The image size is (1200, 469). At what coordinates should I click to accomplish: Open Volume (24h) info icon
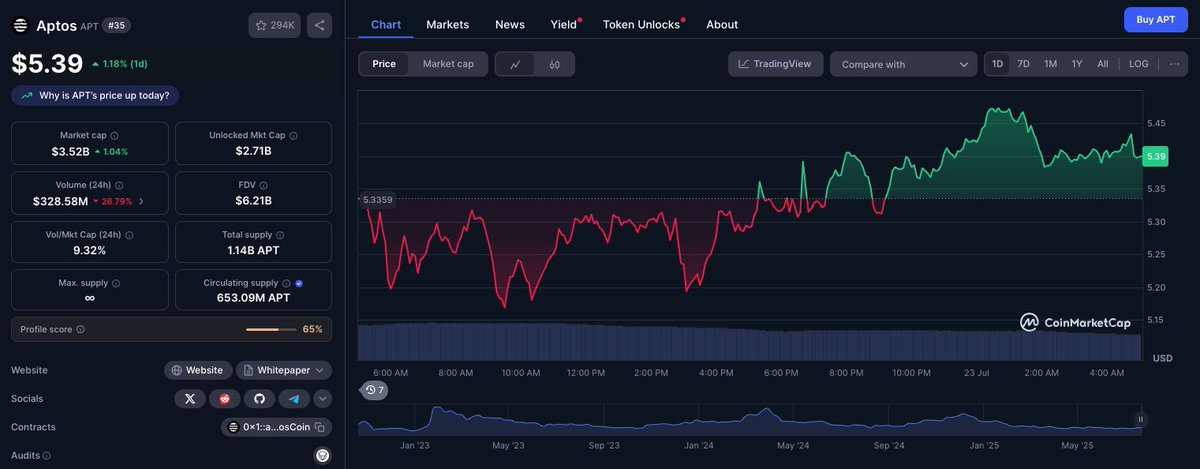pyautogui.click(x=120, y=185)
